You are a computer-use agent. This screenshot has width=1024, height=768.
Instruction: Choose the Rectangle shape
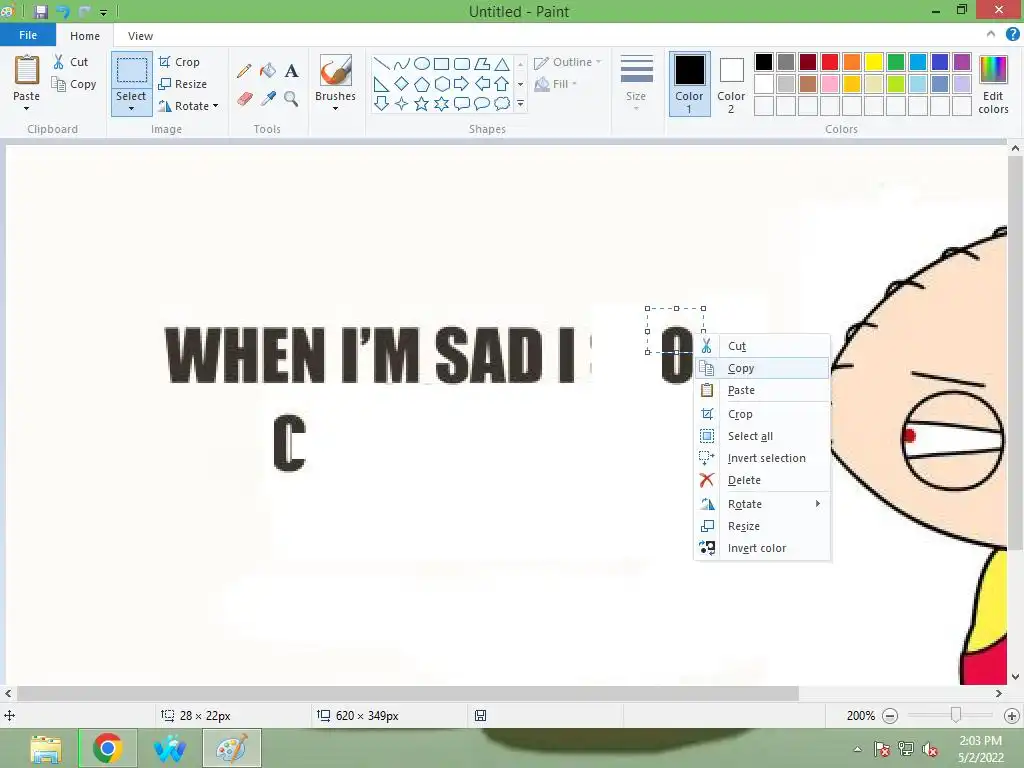coord(441,63)
